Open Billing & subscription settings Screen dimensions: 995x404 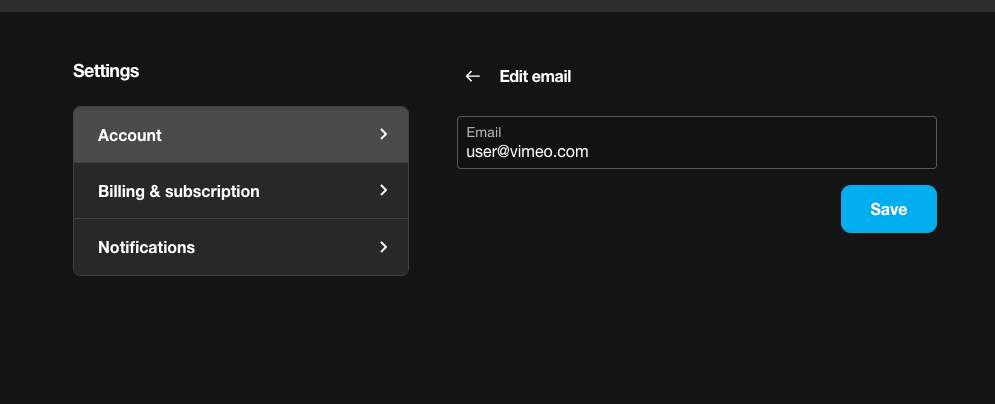(241, 191)
